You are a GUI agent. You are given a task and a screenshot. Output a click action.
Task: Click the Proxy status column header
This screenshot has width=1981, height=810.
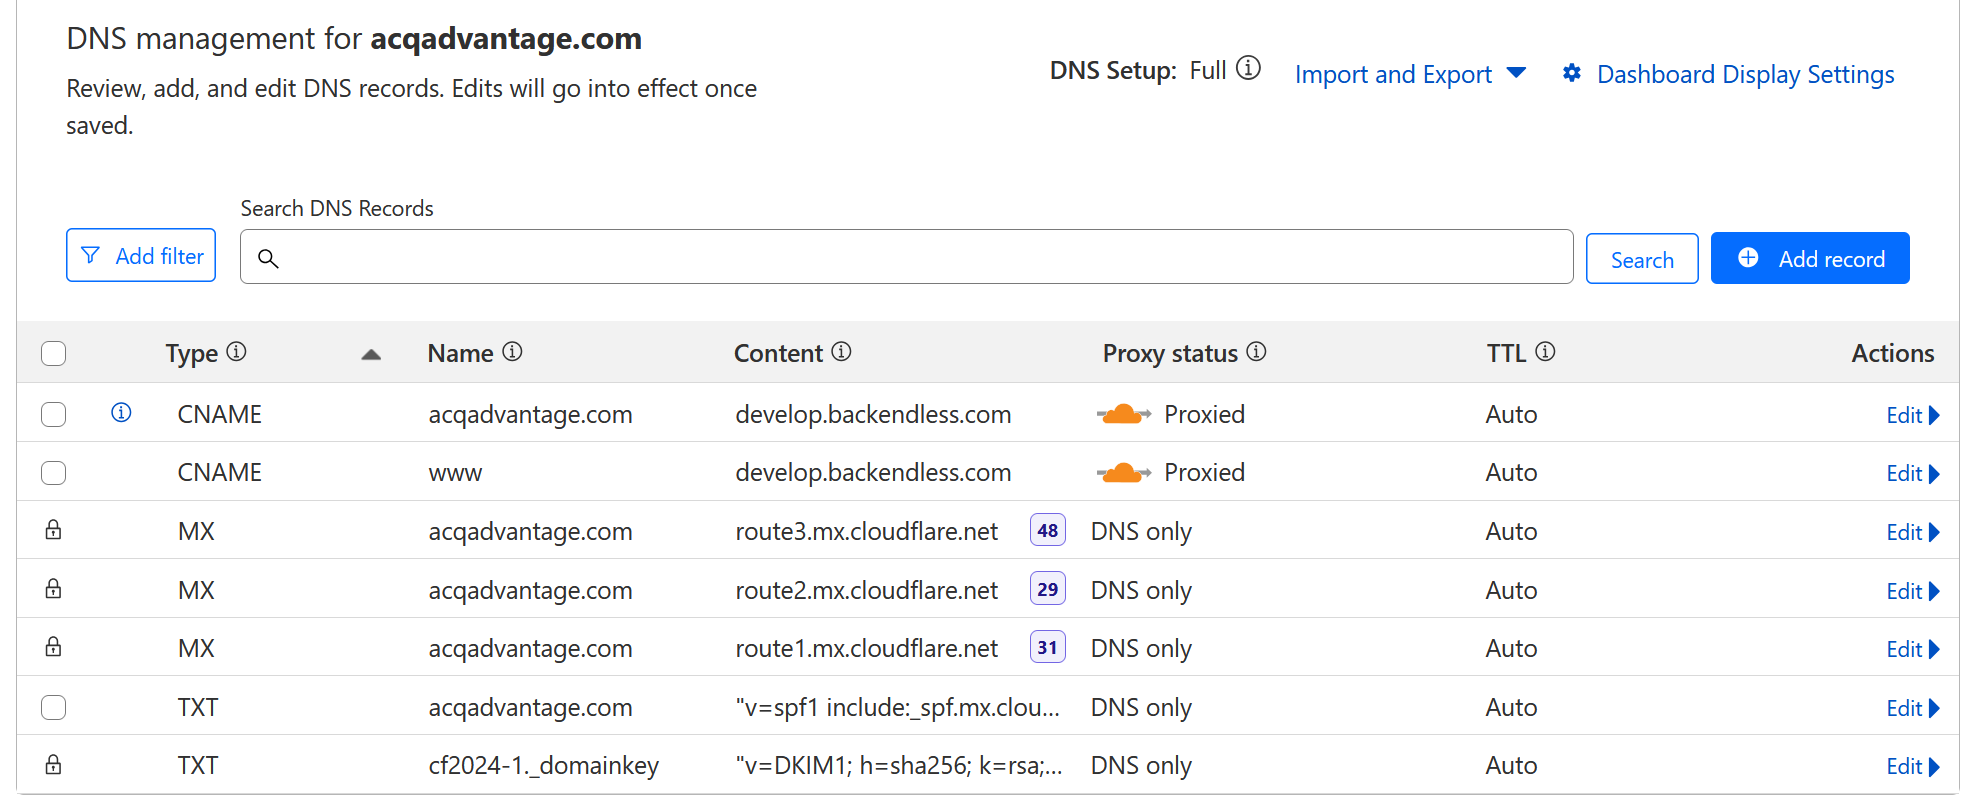1170,353
